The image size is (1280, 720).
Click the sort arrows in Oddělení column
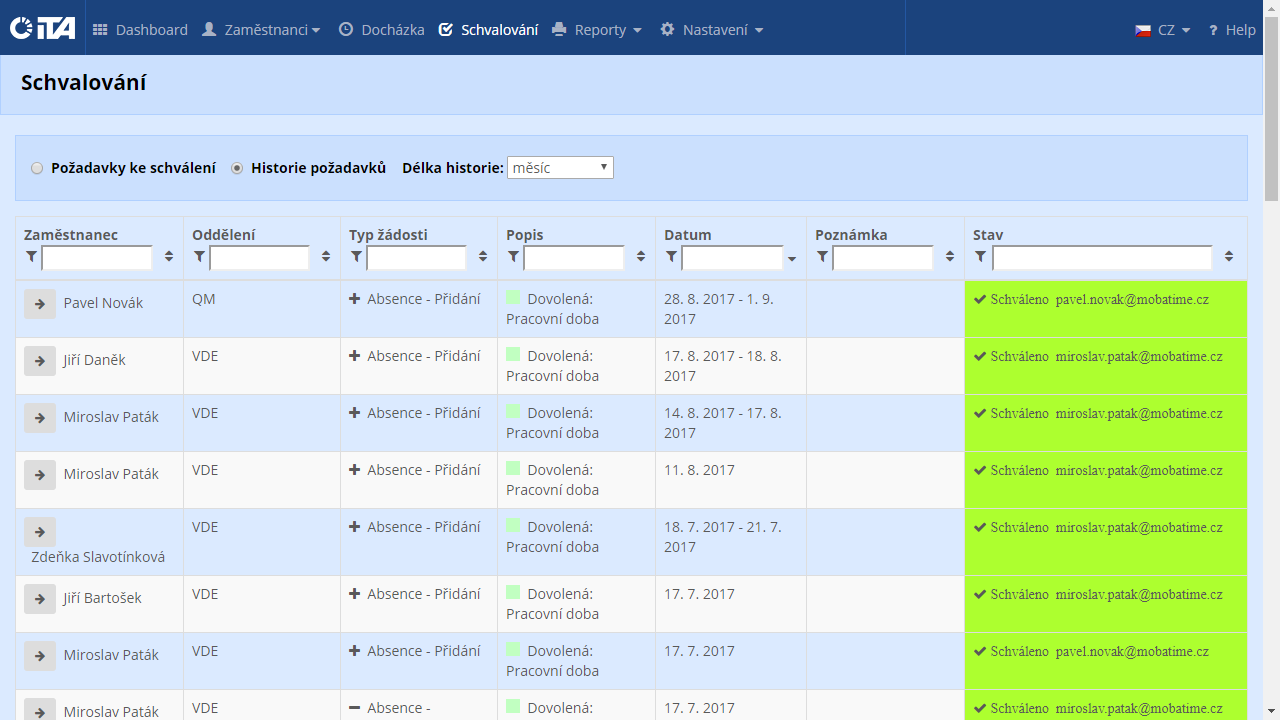pyautogui.click(x=326, y=257)
